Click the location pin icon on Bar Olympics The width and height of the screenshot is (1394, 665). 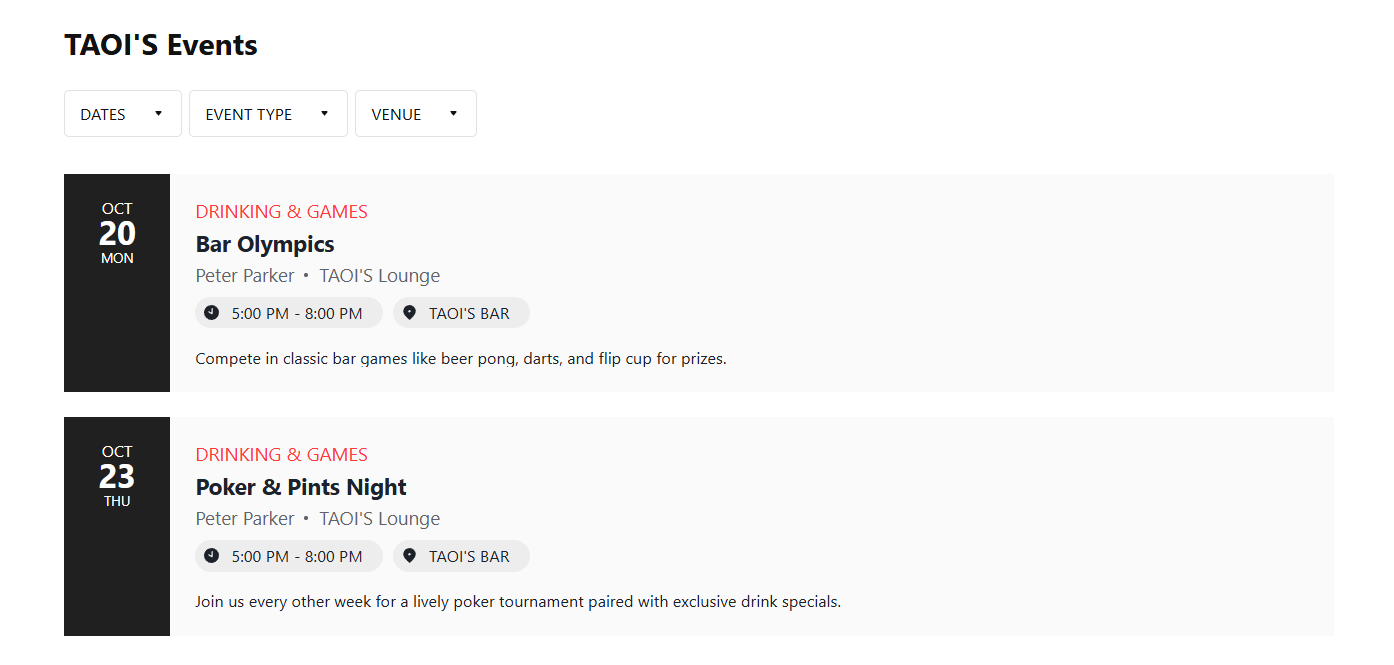tap(409, 313)
